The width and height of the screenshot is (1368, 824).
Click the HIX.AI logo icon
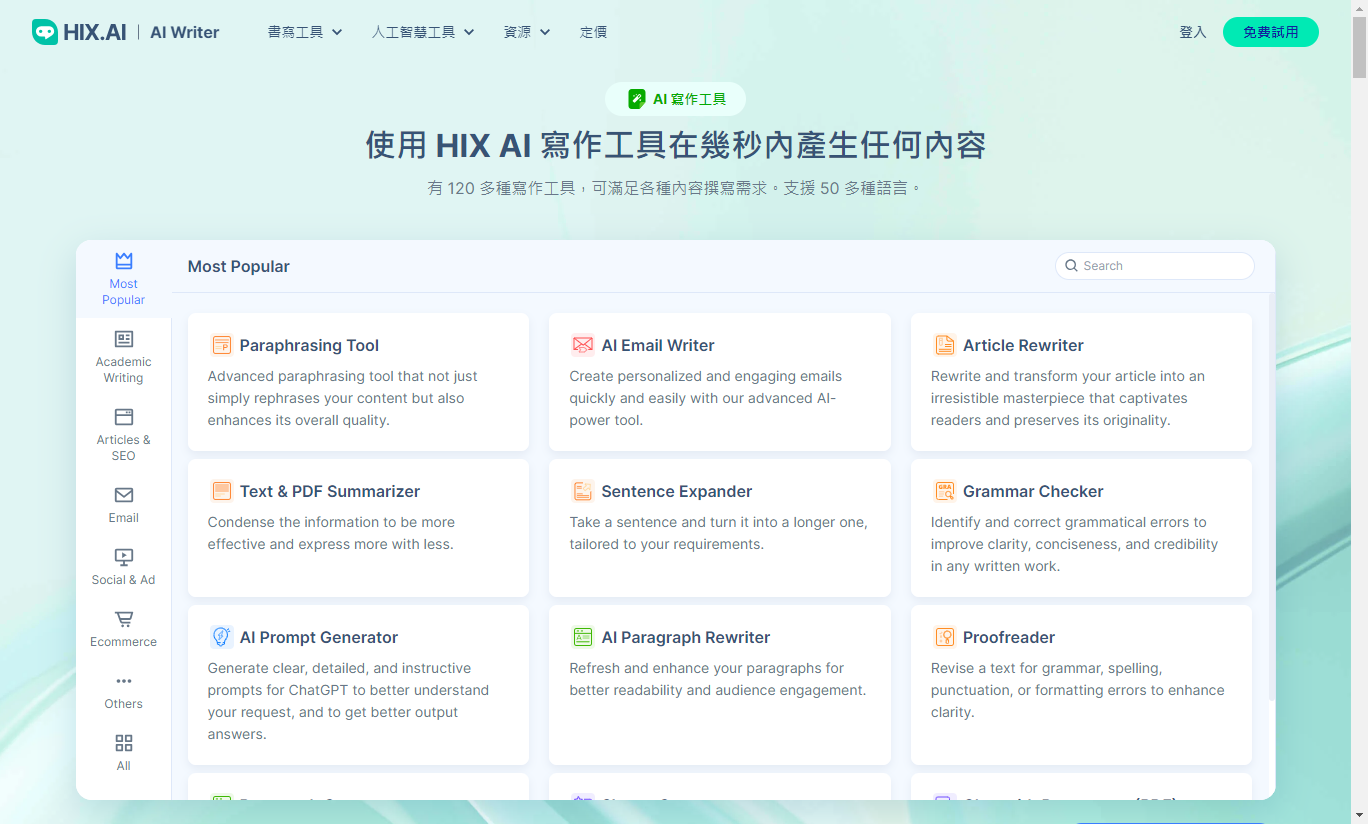coord(45,32)
